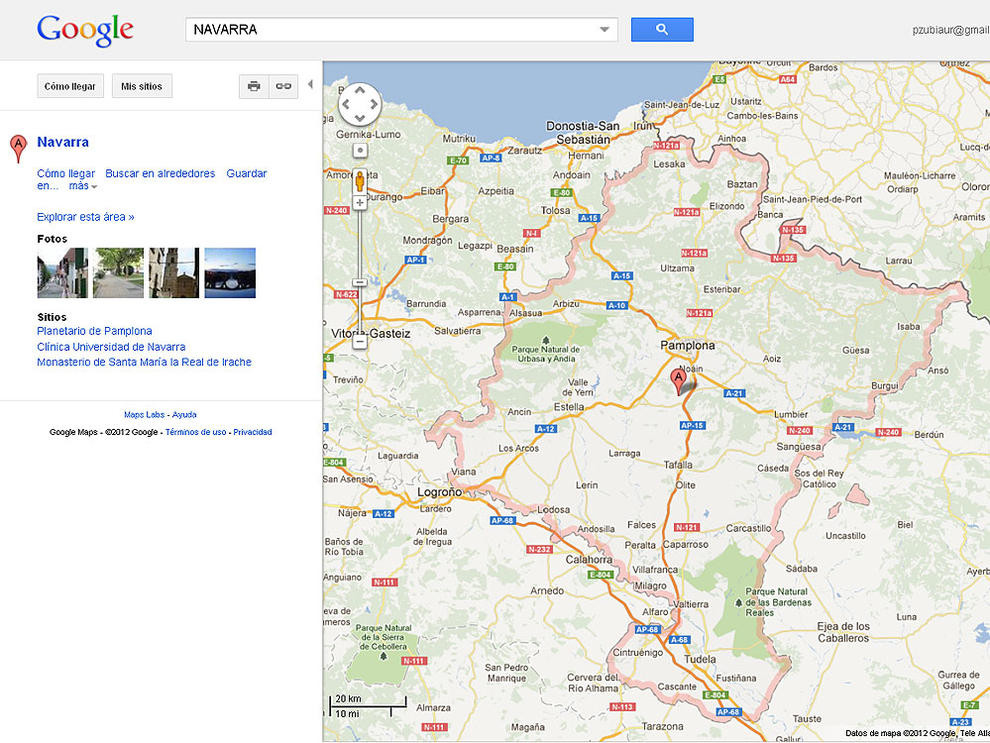Click the Maps Labs footer link

coord(144,415)
